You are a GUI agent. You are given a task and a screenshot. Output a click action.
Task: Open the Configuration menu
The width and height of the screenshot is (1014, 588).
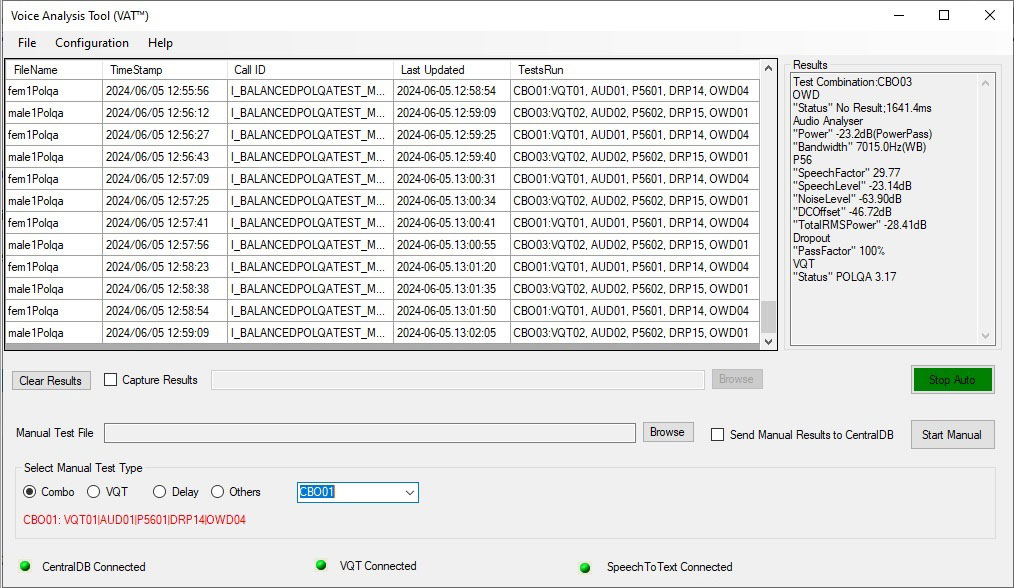click(92, 43)
